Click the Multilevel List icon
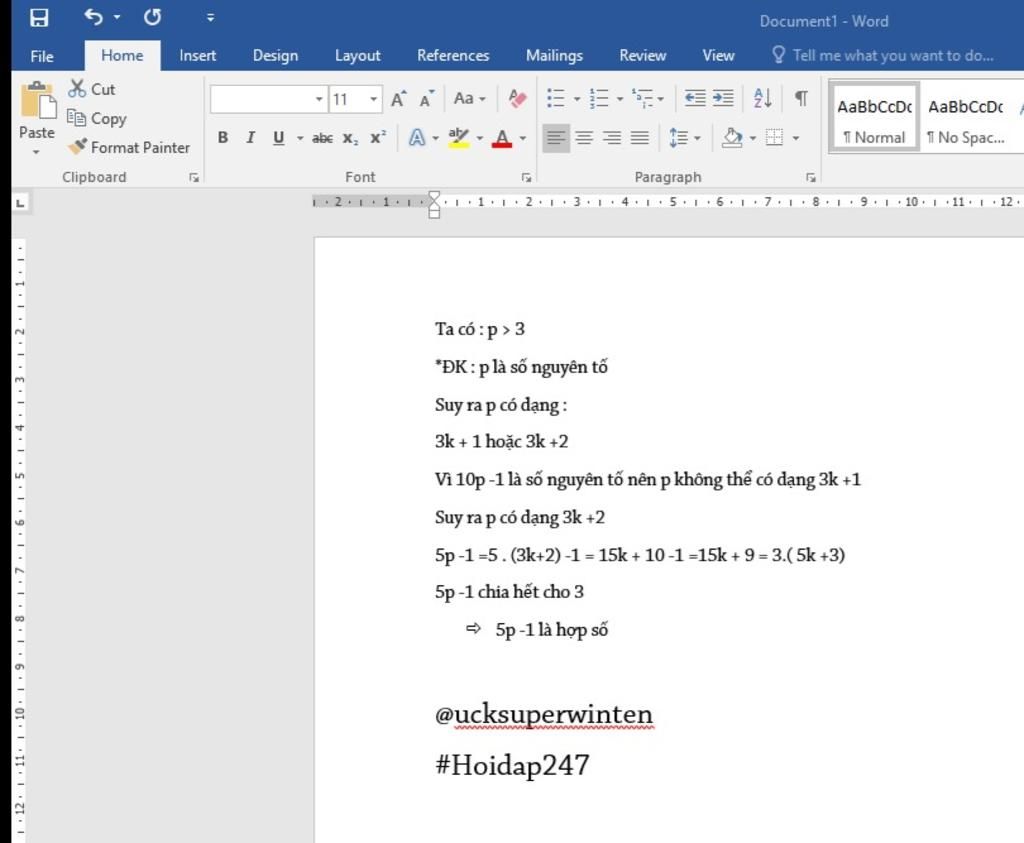This screenshot has height=843, width=1024. point(643,99)
